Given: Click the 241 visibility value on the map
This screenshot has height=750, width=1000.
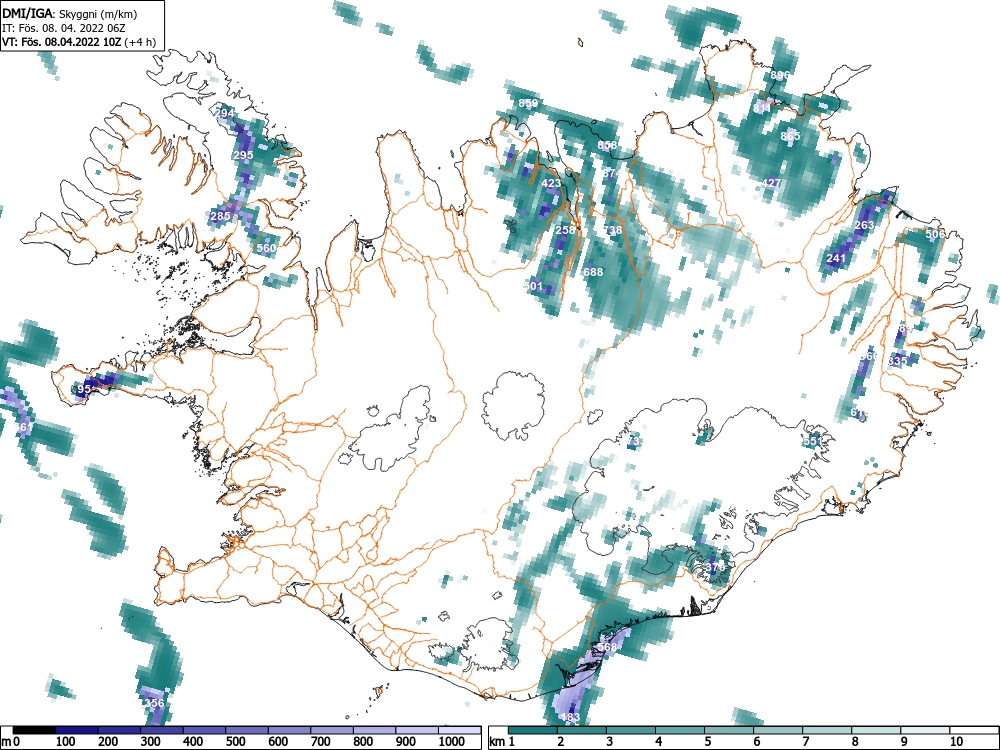Looking at the screenshot, I should [x=836, y=258].
